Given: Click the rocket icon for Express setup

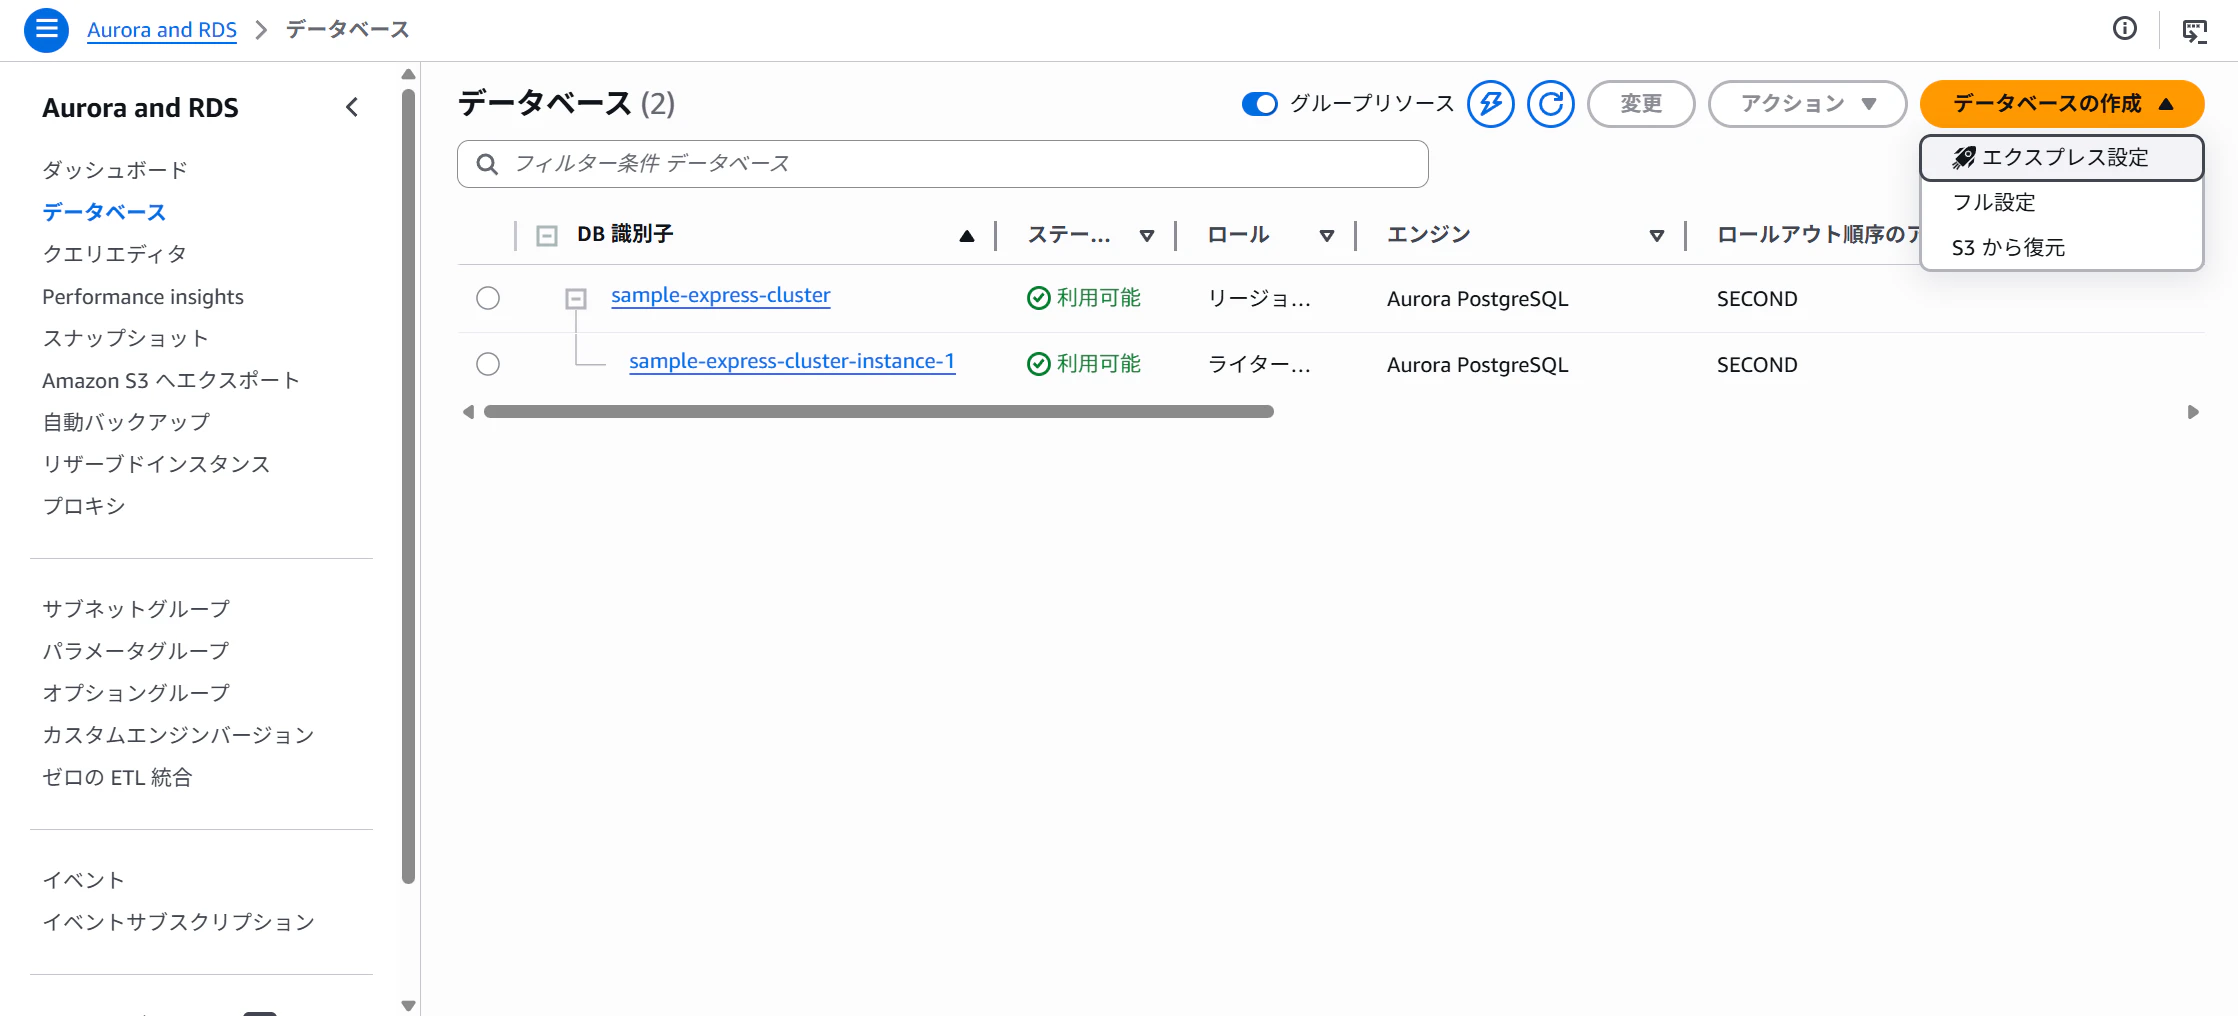Looking at the screenshot, I should point(1964,158).
